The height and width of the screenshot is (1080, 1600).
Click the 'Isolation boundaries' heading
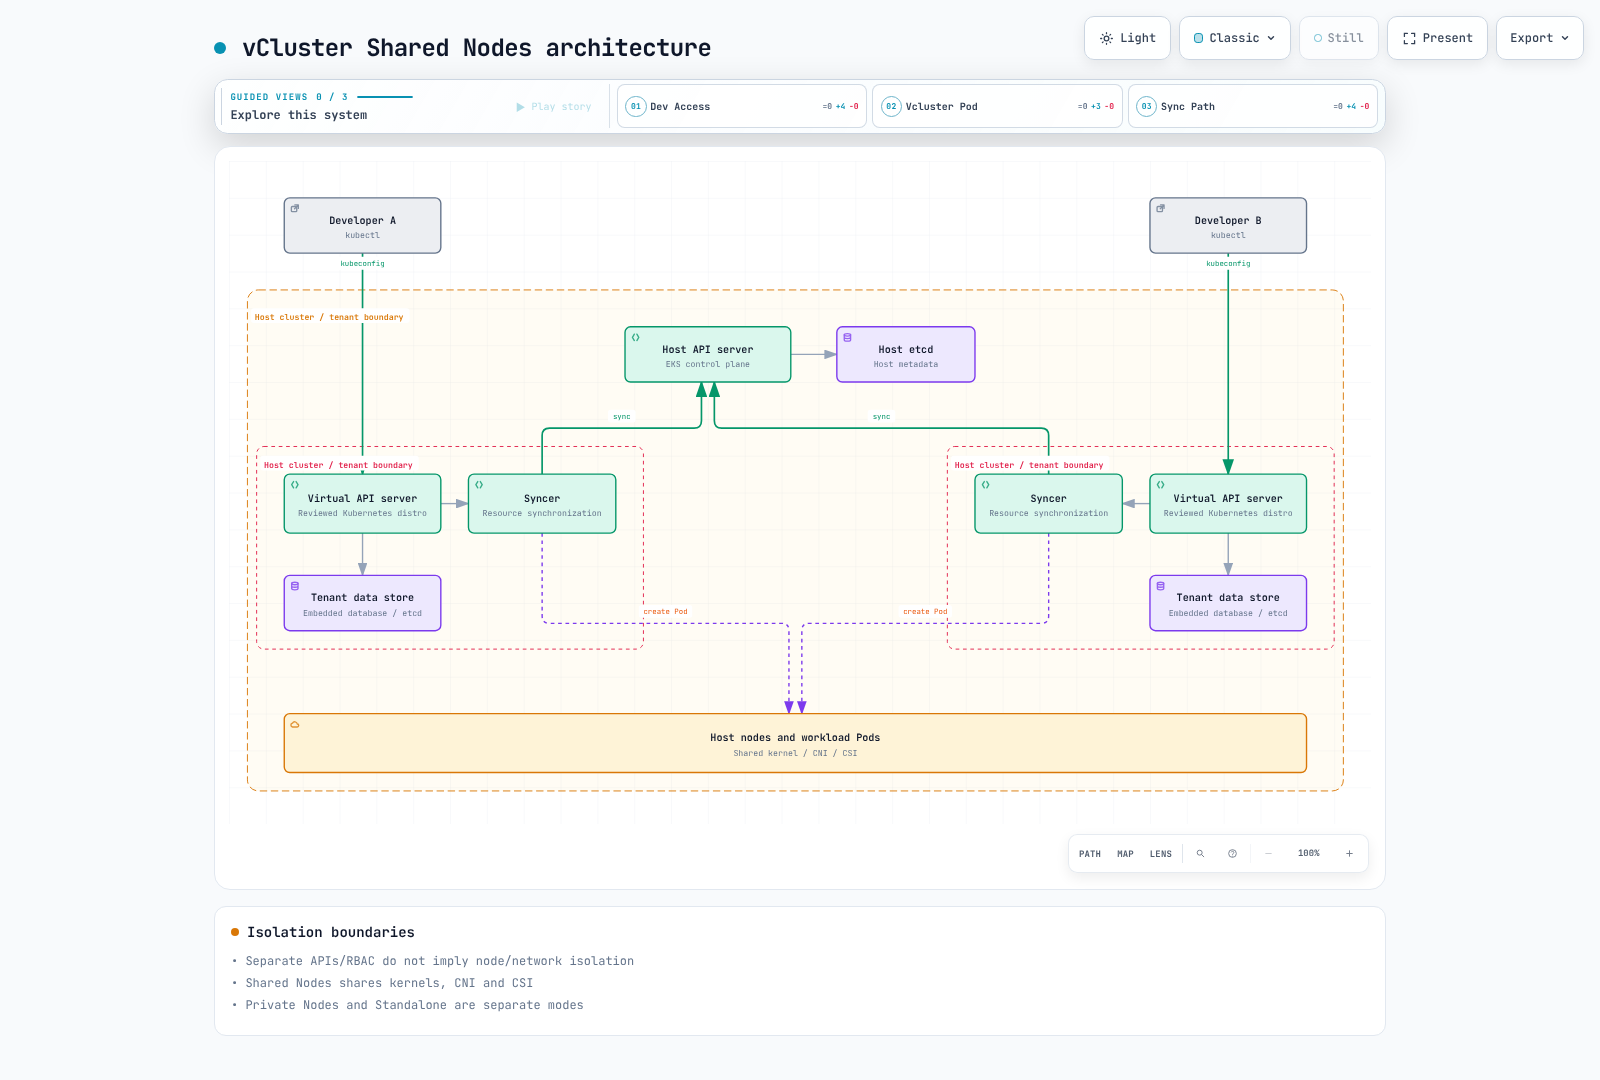[331, 932]
